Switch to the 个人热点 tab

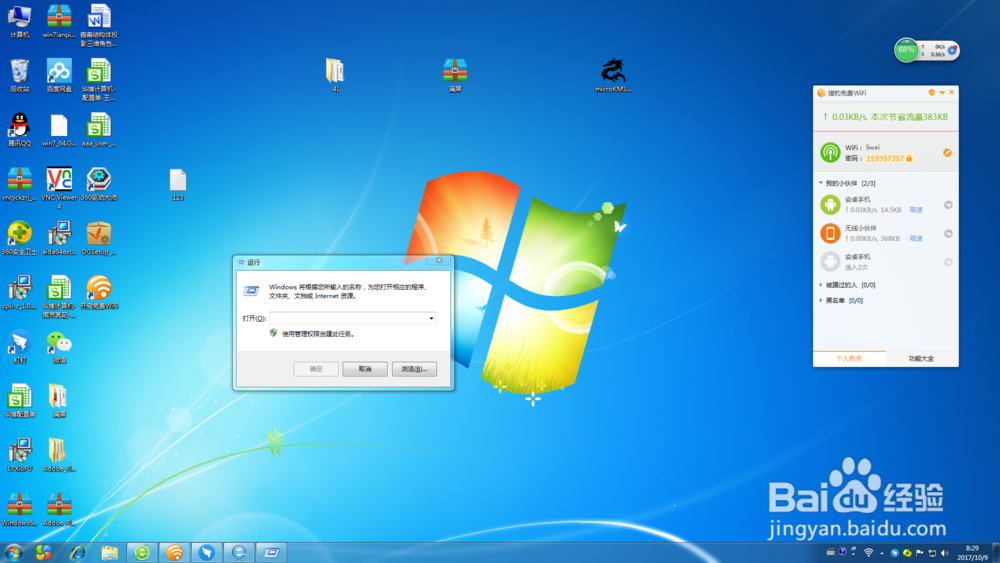point(849,359)
